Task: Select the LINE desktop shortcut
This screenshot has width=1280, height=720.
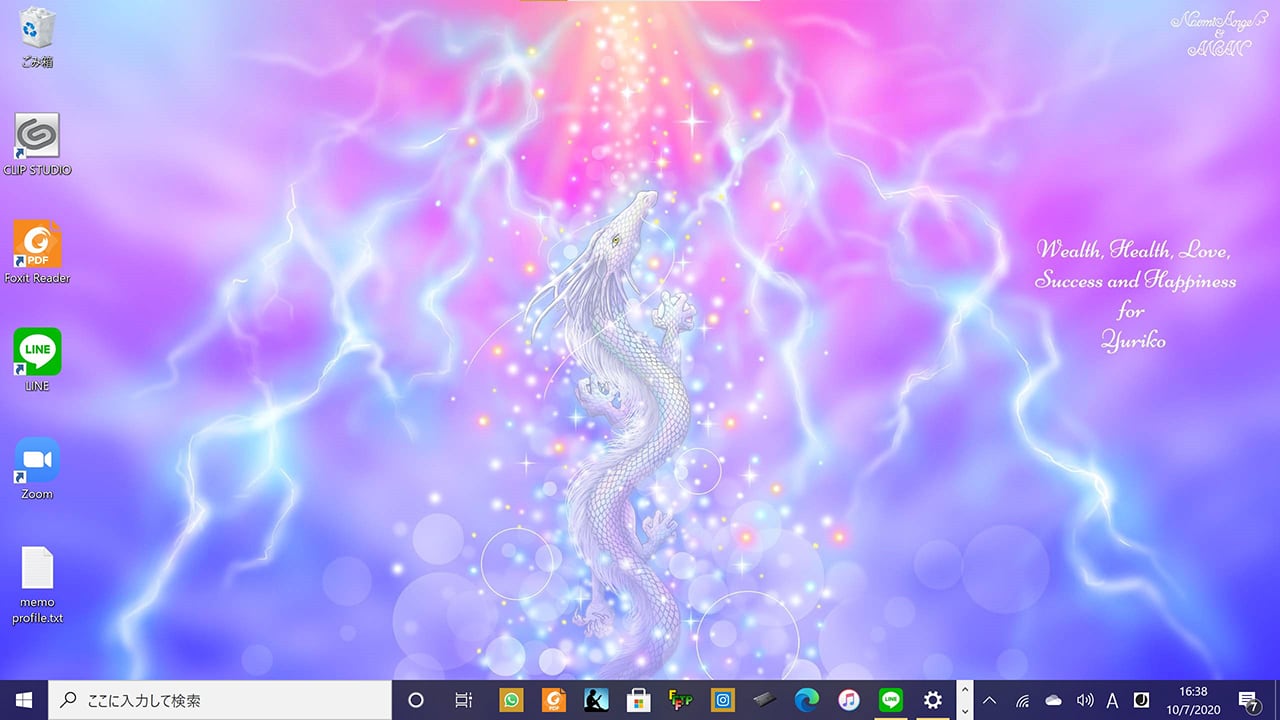Action: 37,360
